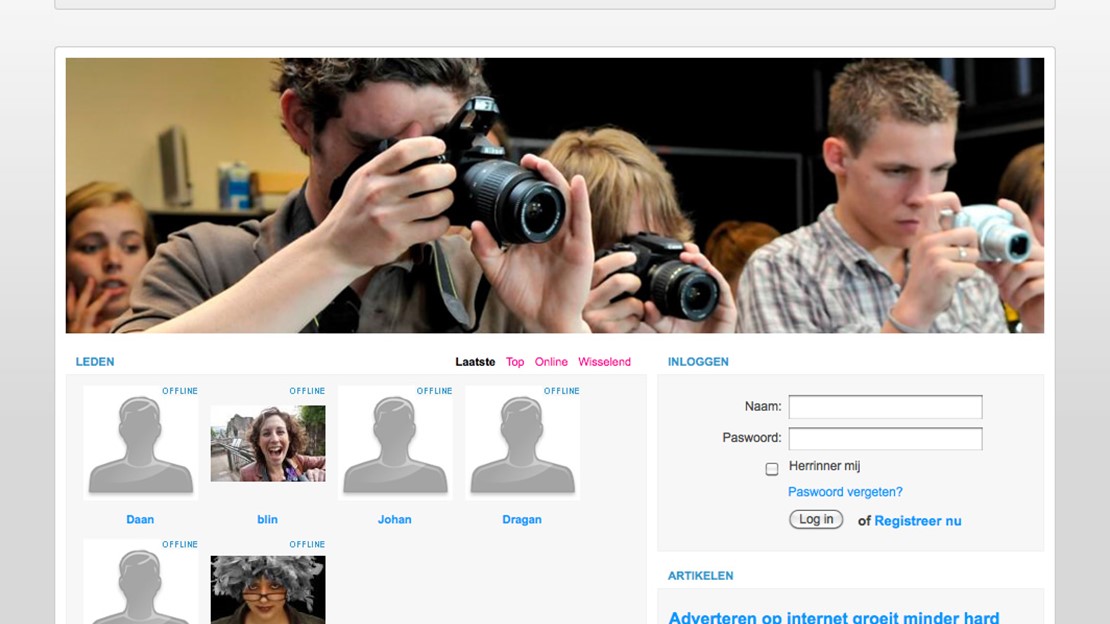
Task: Select the 'Wisselend' members tab
Action: [x=604, y=362]
